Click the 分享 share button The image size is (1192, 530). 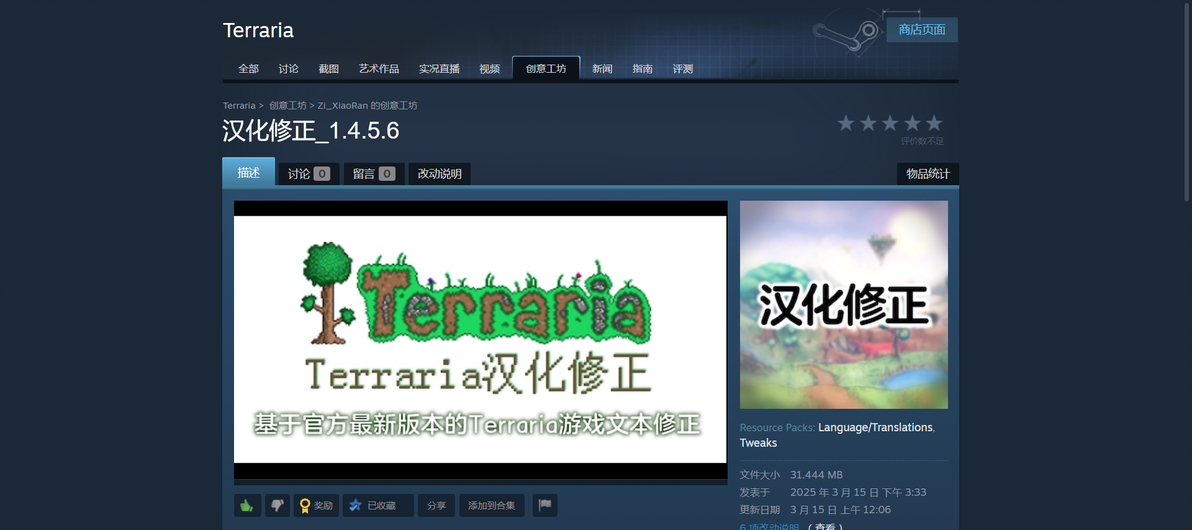tap(436, 505)
